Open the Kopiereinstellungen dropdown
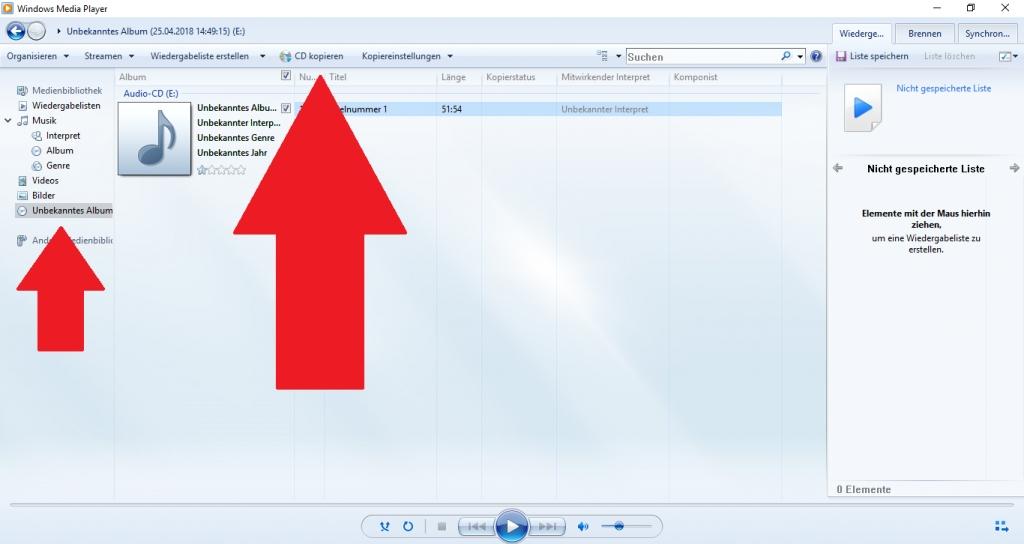This screenshot has width=1024, height=544. (x=407, y=56)
